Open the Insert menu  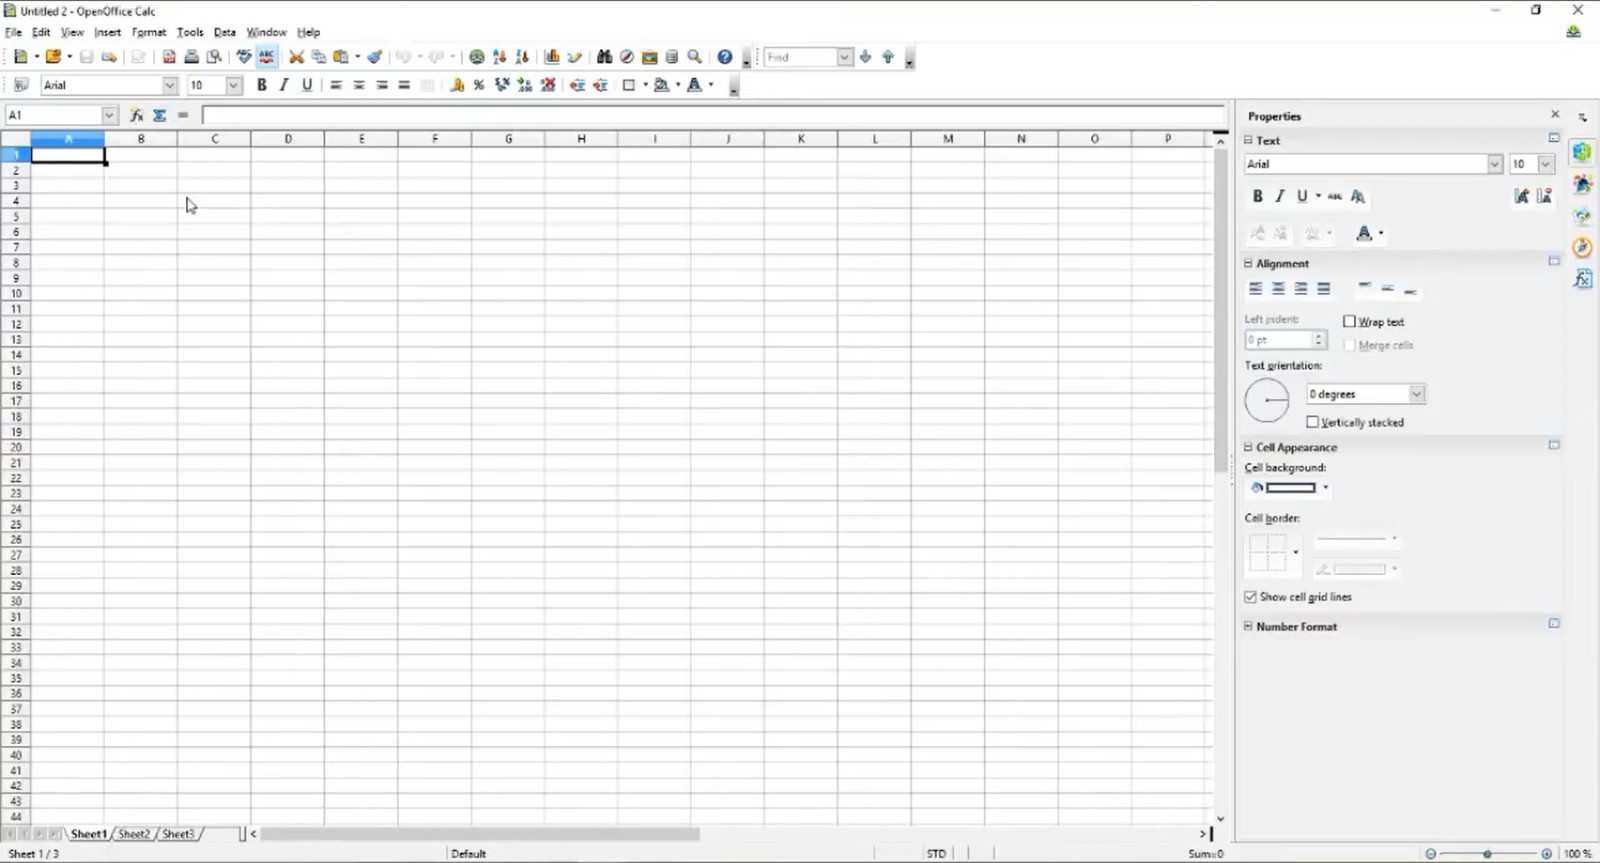pyautogui.click(x=107, y=32)
